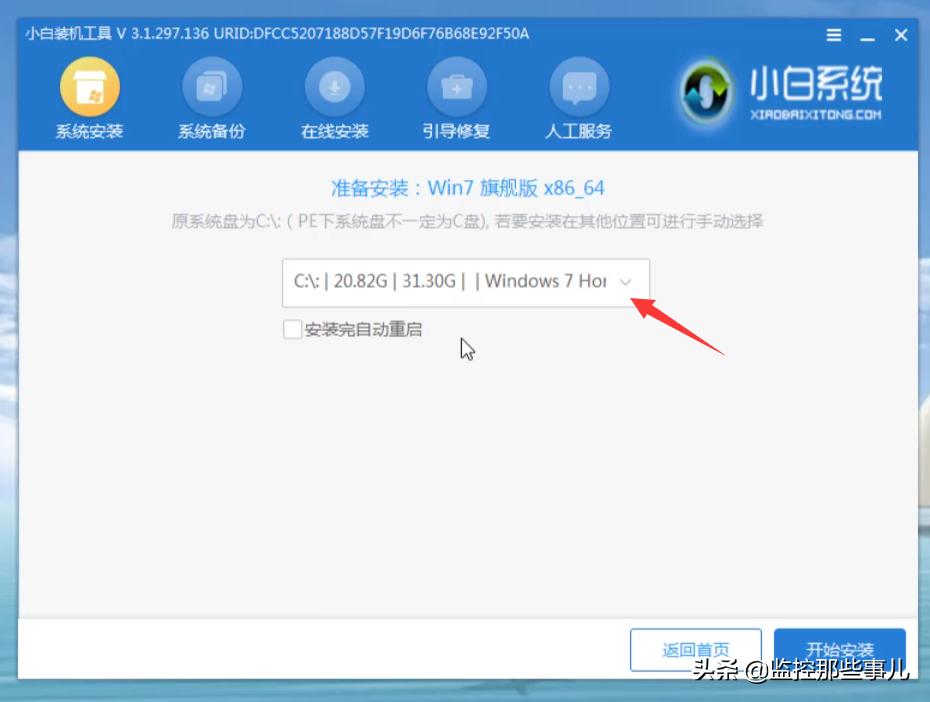Select the 在线安装 online install icon
Image resolution: width=930 pixels, height=702 pixels.
pos(333,95)
